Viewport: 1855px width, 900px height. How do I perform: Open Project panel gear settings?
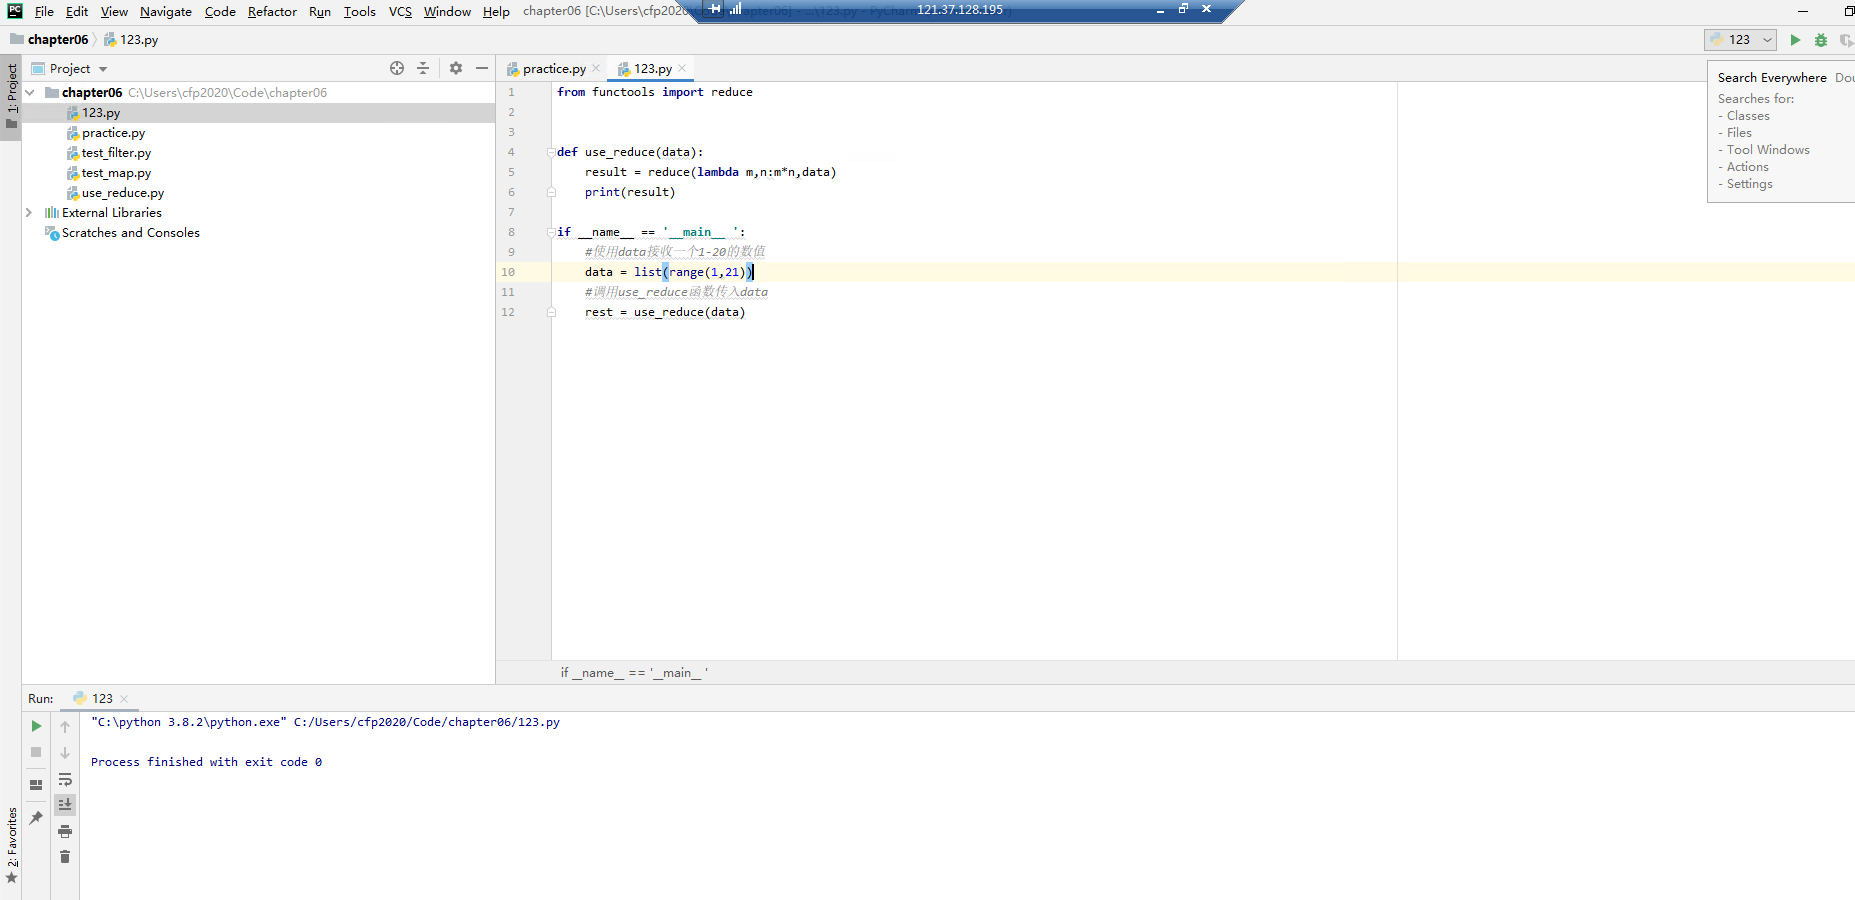tap(456, 68)
